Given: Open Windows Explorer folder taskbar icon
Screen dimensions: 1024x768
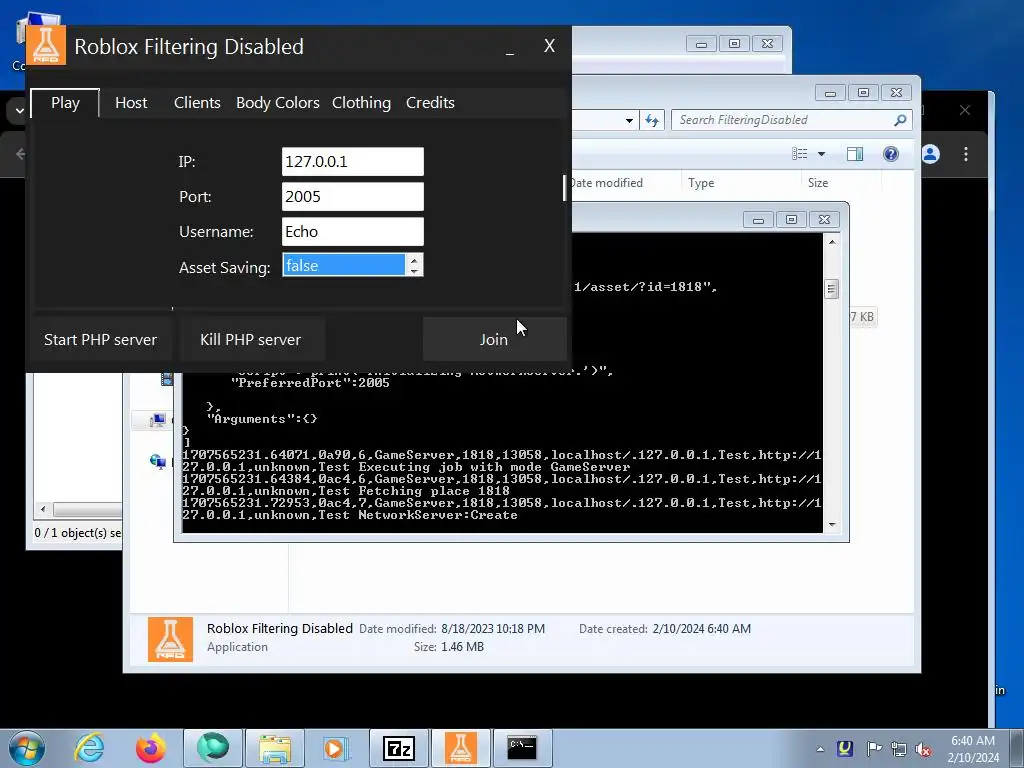Looking at the screenshot, I should coord(275,748).
